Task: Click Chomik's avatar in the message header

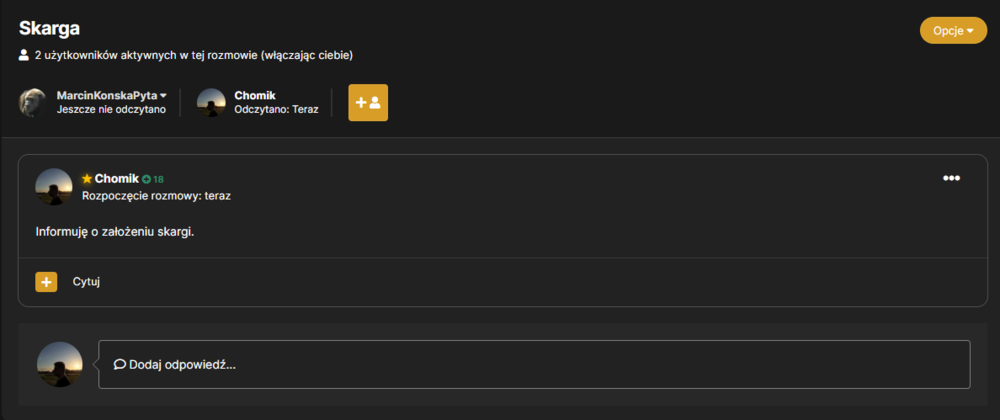Action: (x=54, y=187)
